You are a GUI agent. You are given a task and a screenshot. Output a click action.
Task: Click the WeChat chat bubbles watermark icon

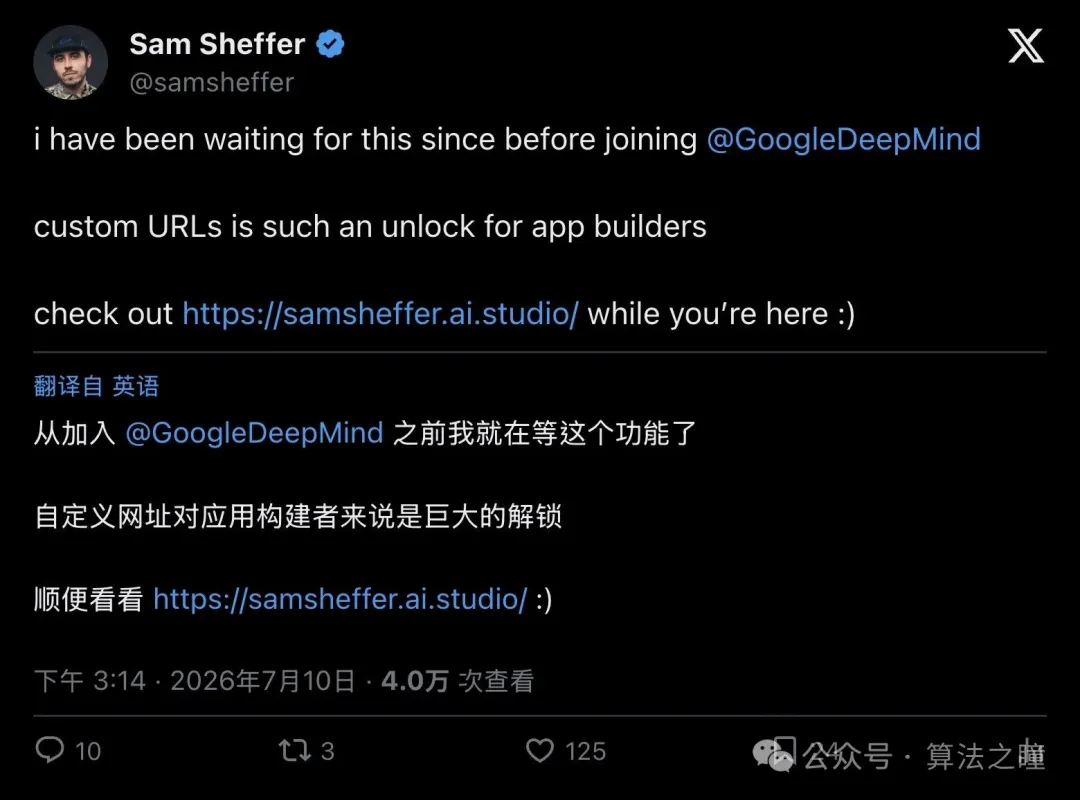772,756
